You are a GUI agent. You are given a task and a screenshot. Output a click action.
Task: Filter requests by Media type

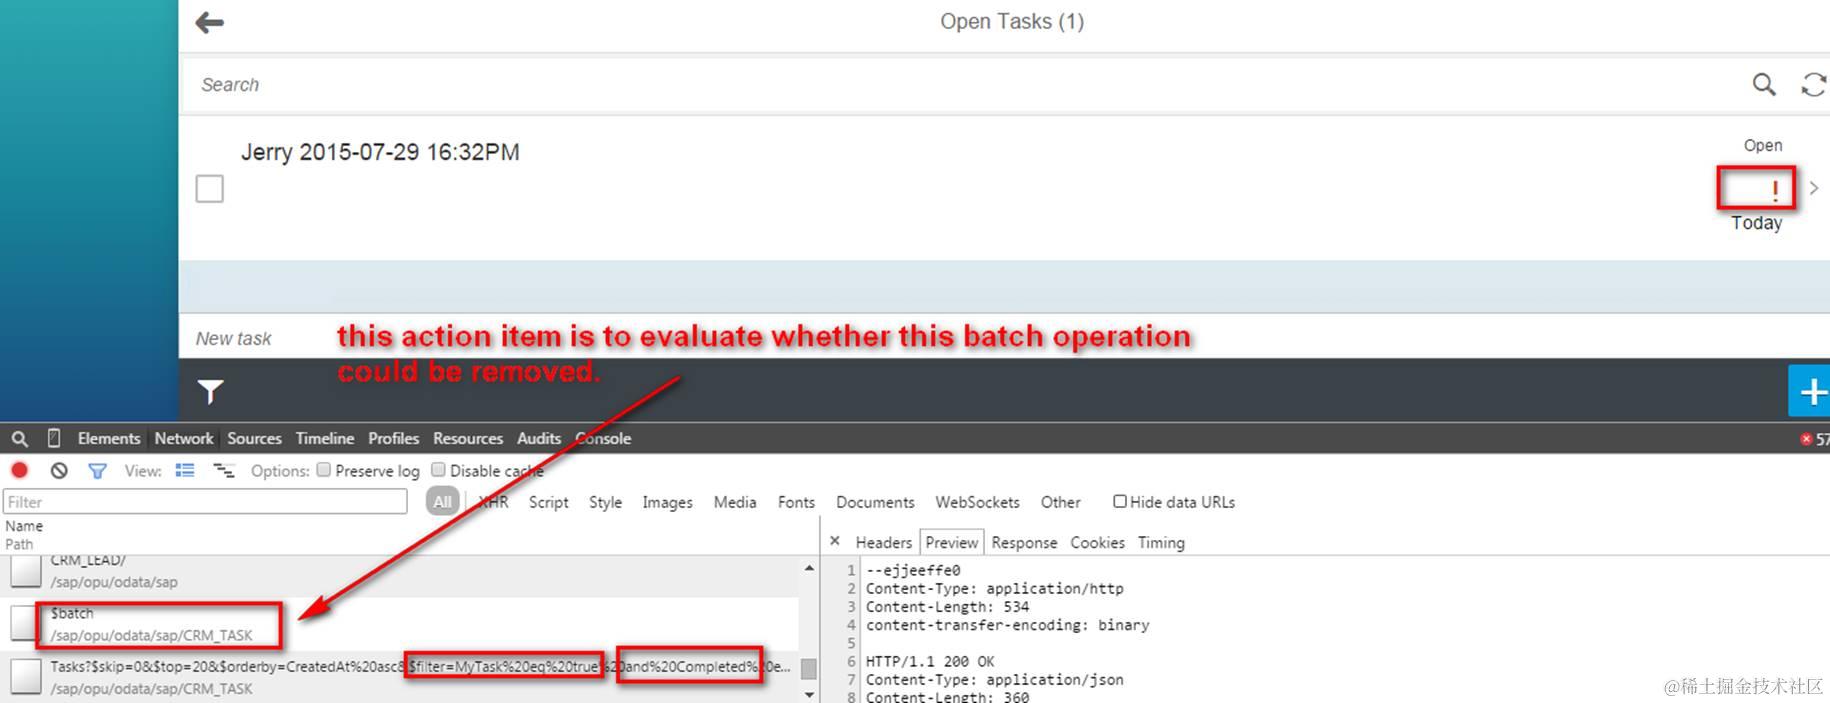(x=735, y=502)
